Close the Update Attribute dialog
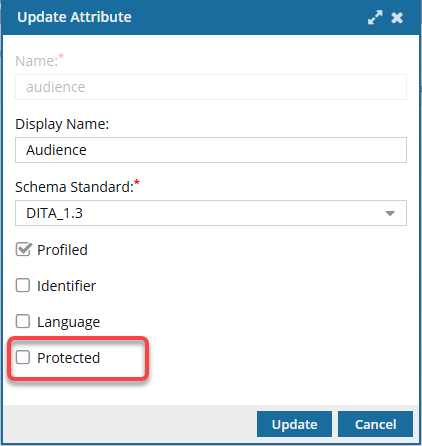 coord(397,18)
